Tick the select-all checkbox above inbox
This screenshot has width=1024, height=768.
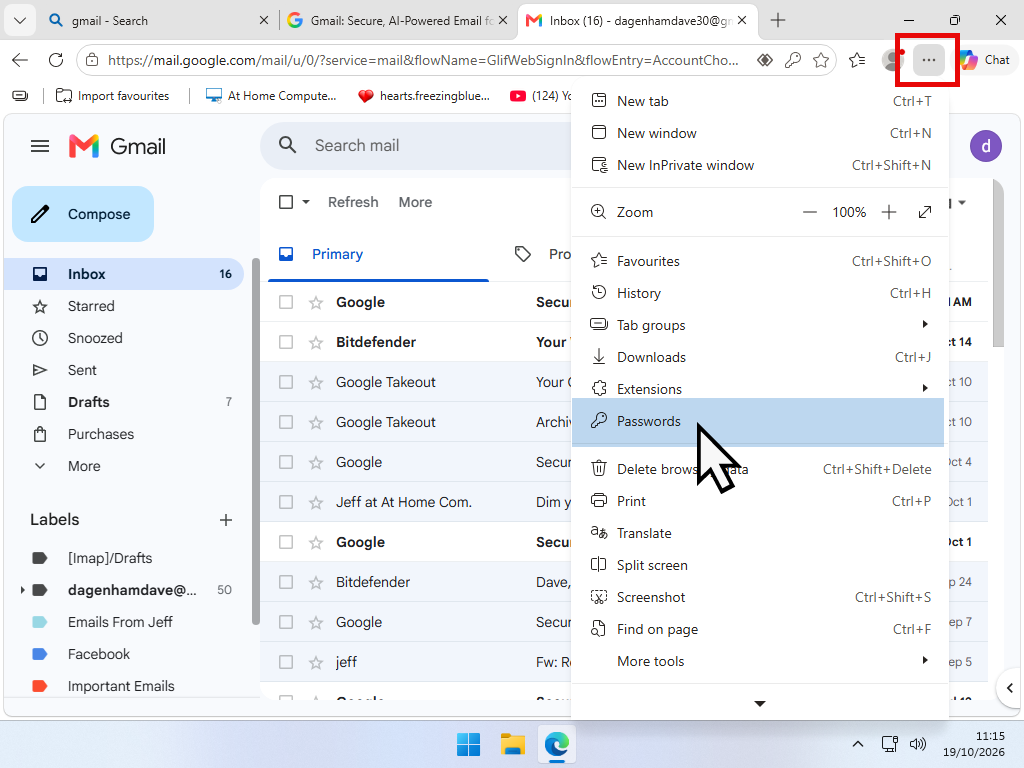pos(286,202)
